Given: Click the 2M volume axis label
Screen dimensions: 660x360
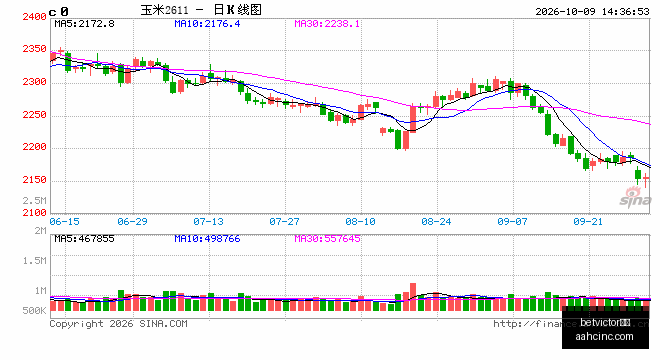Looking at the screenshot, I should pos(40,231).
